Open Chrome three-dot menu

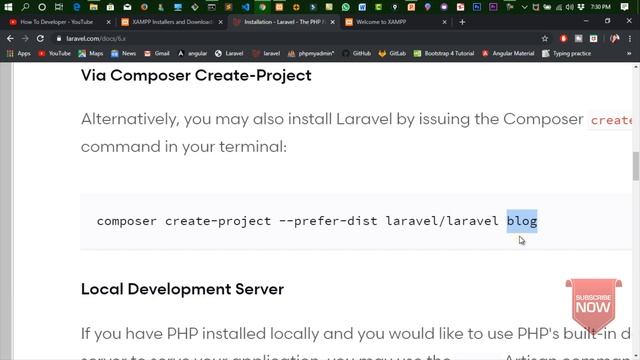point(630,38)
